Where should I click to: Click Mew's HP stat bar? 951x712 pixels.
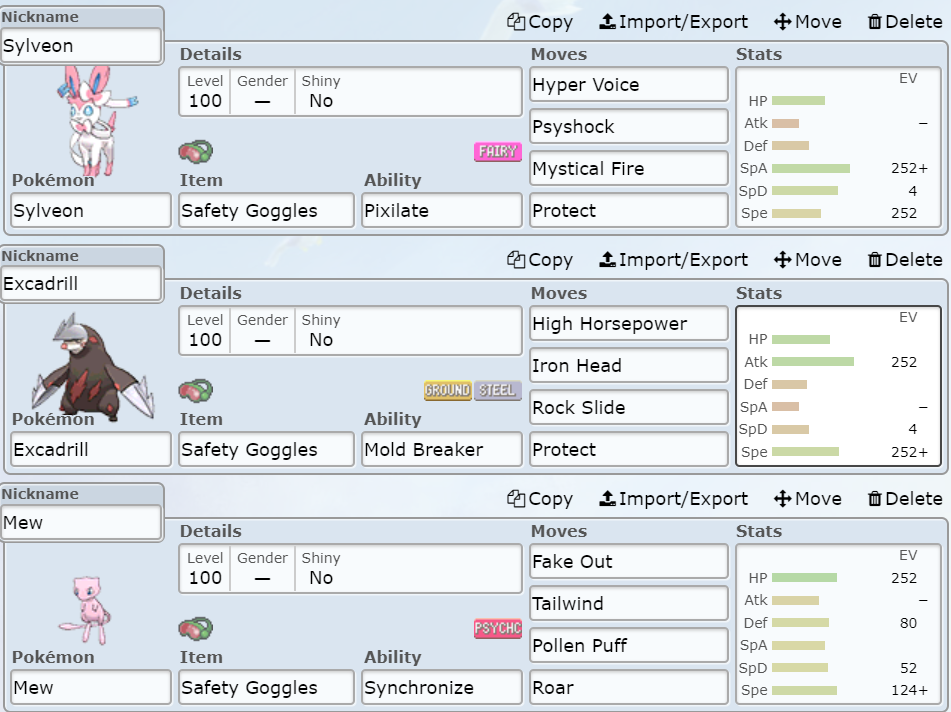click(804, 578)
